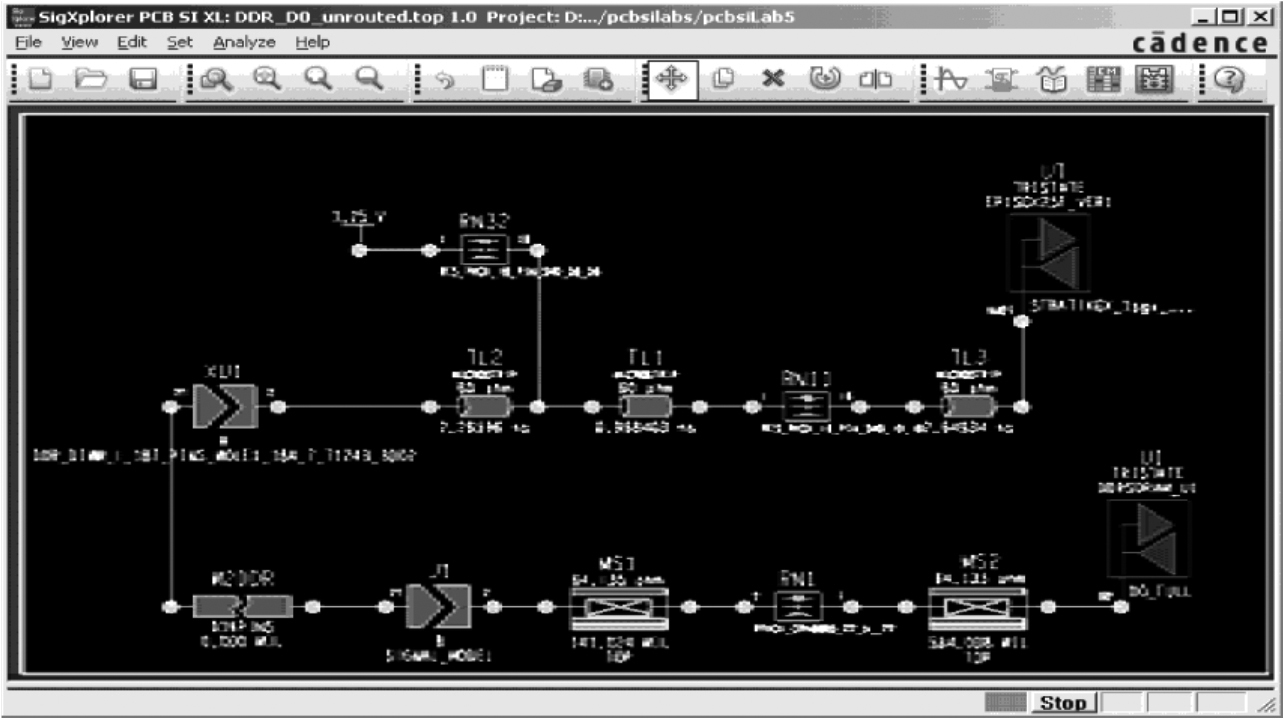Select the Move tool with four arrows

tap(668, 78)
